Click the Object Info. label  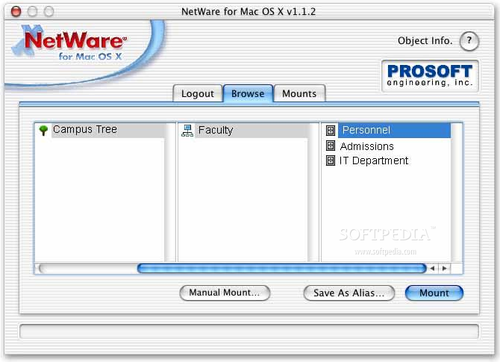pyautogui.click(x=425, y=41)
